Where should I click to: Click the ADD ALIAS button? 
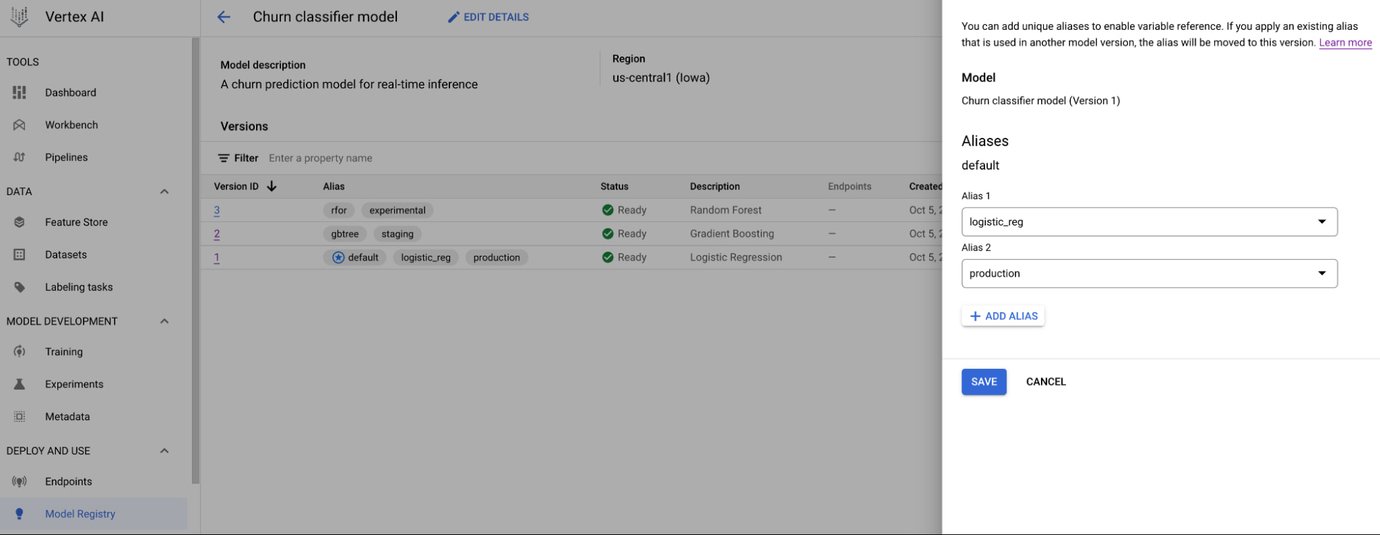tap(1003, 316)
